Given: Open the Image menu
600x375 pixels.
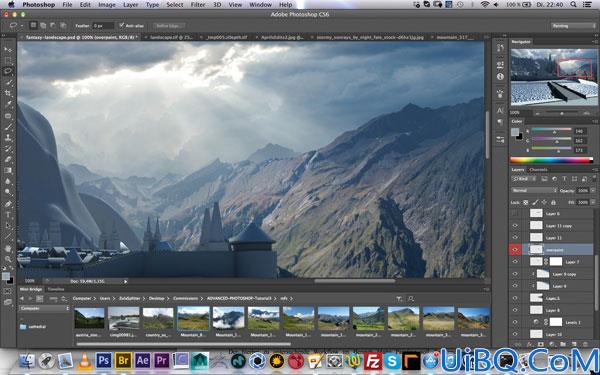Looking at the screenshot, I should click(x=107, y=5).
